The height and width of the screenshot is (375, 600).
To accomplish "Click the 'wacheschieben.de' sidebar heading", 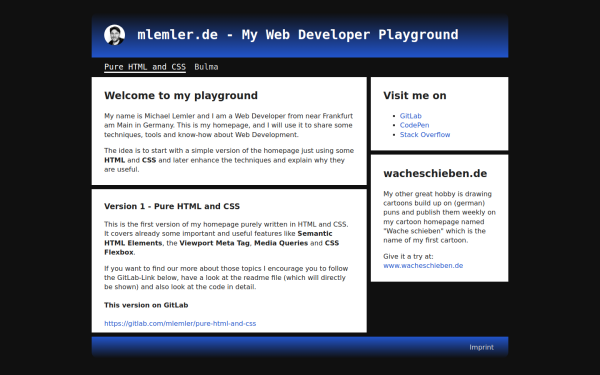I will [435, 173].
